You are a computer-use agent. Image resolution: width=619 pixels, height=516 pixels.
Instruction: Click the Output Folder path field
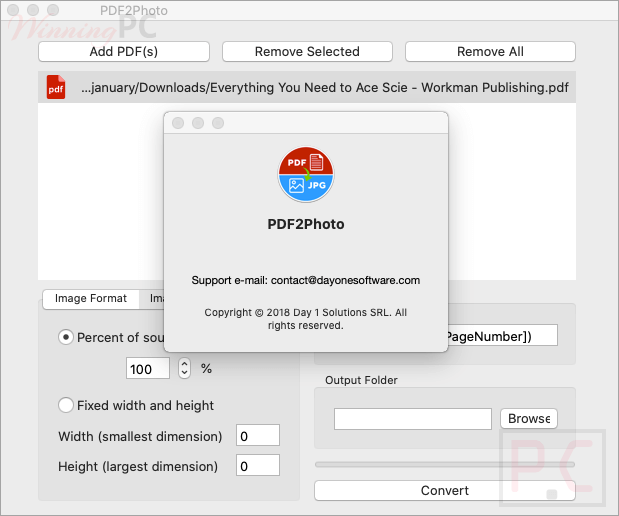(x=413, y=418)
